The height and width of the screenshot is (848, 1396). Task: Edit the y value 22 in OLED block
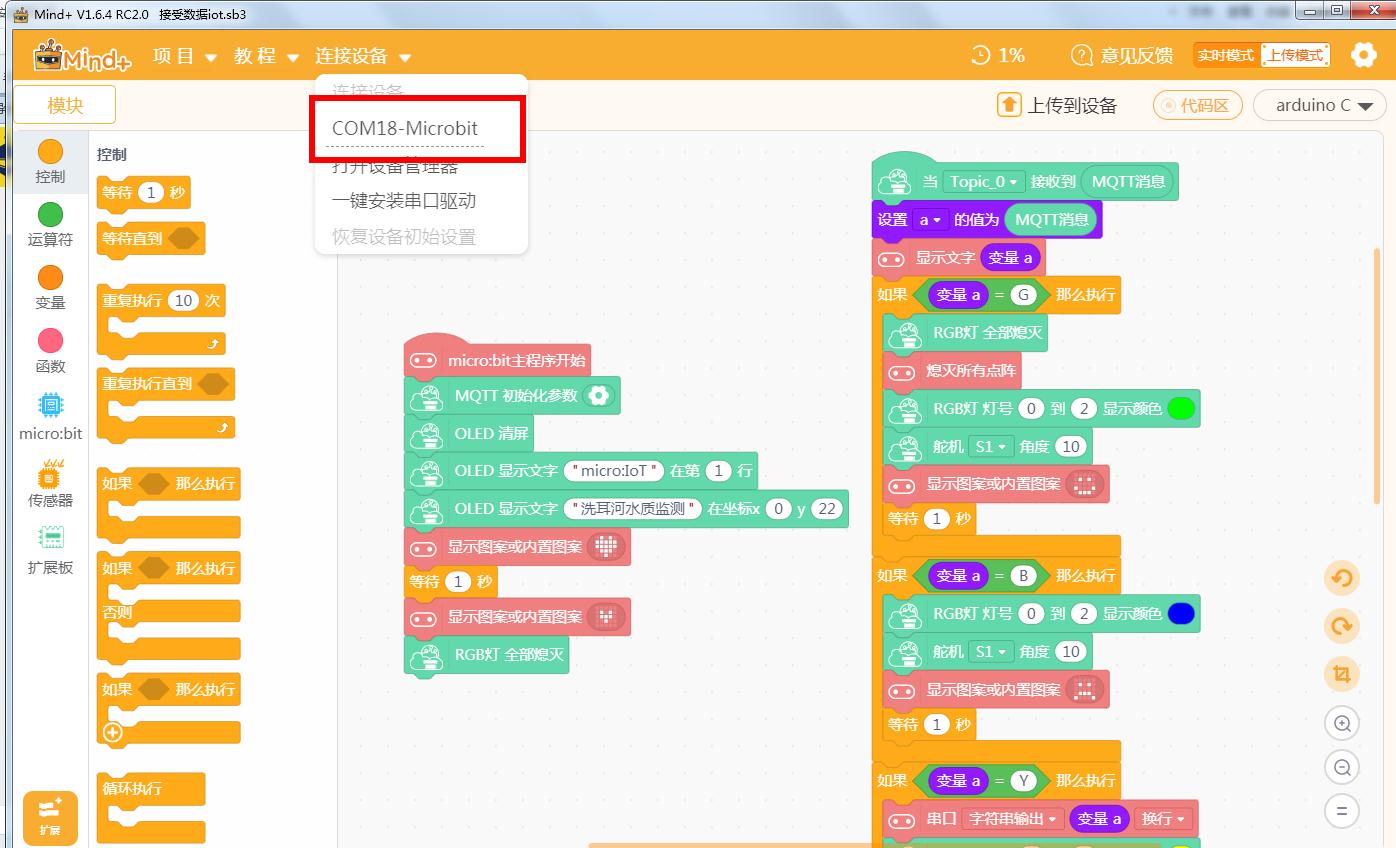[826, 508]
